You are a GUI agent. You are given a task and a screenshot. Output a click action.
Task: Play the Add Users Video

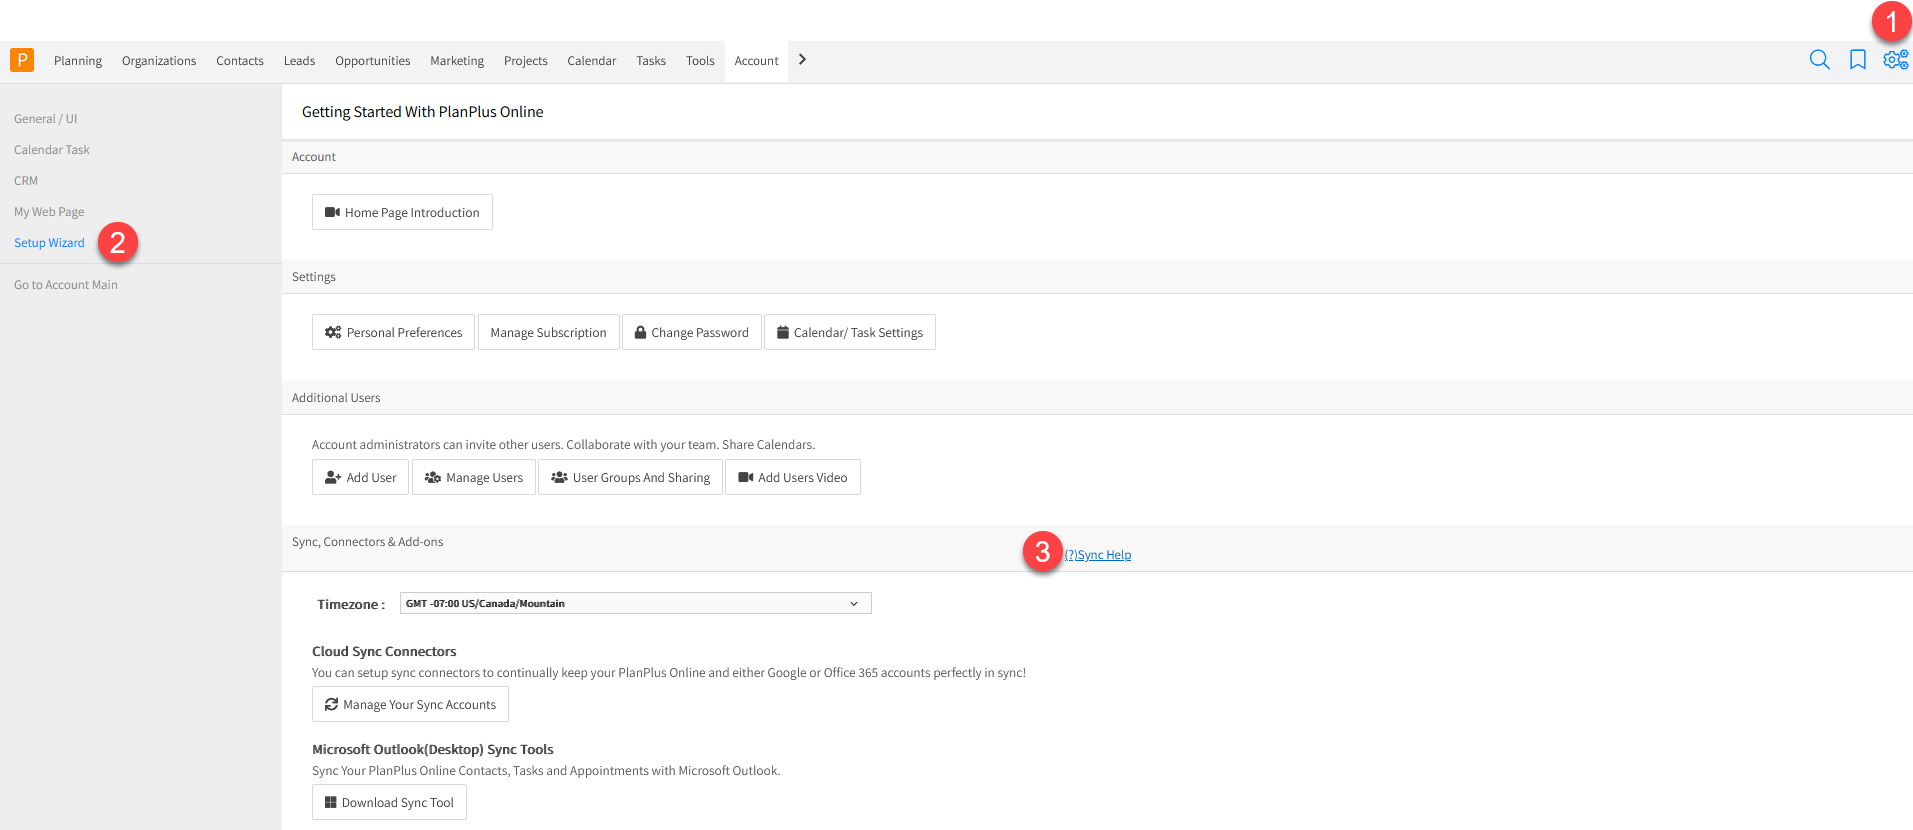(x=793, y=477)
